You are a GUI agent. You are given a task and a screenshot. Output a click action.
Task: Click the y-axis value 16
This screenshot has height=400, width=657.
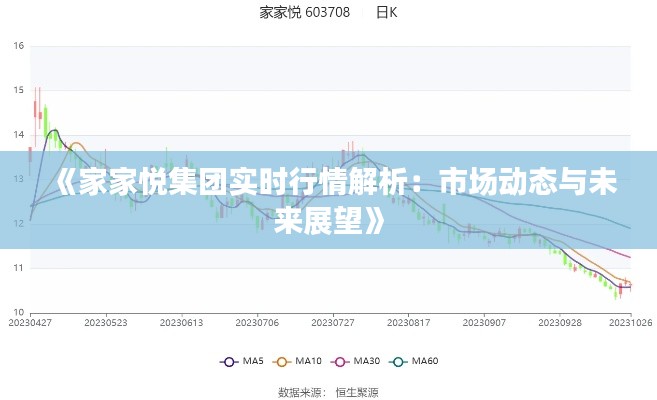tap(19, 46)
